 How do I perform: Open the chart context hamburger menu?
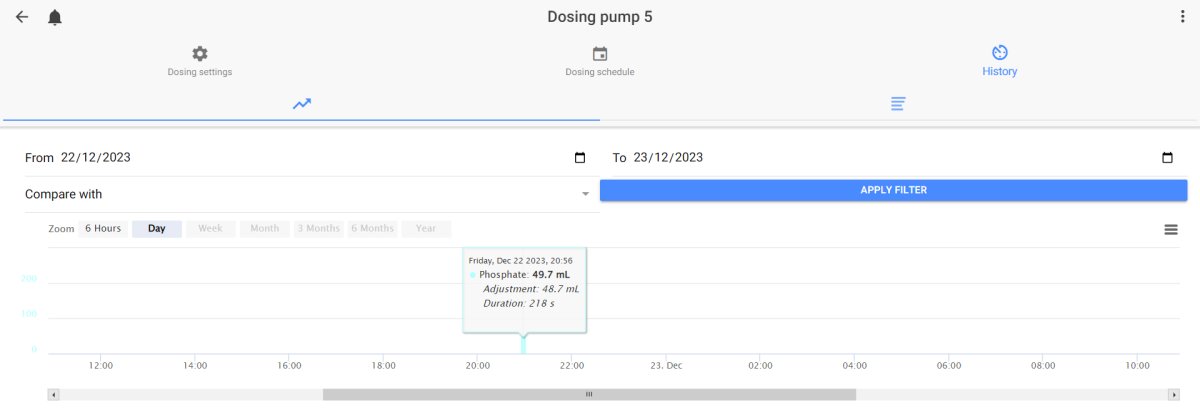[x=1171, y=230]
